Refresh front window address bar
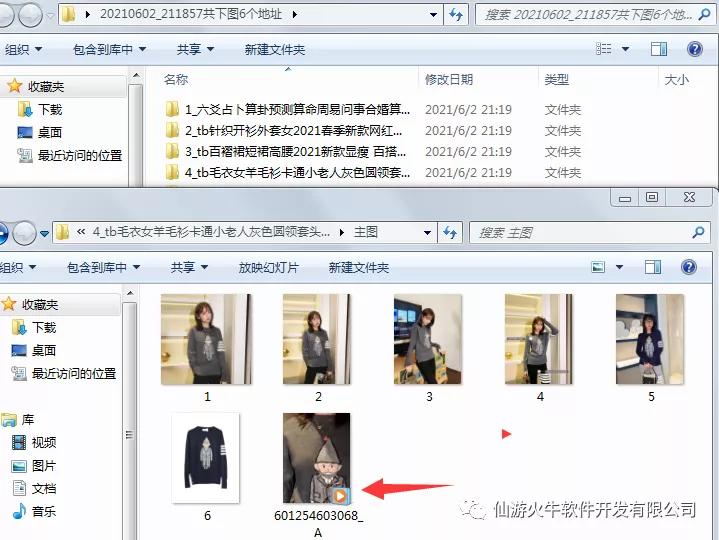This screenshot has width=719, height=540. (x=450, y=233)
